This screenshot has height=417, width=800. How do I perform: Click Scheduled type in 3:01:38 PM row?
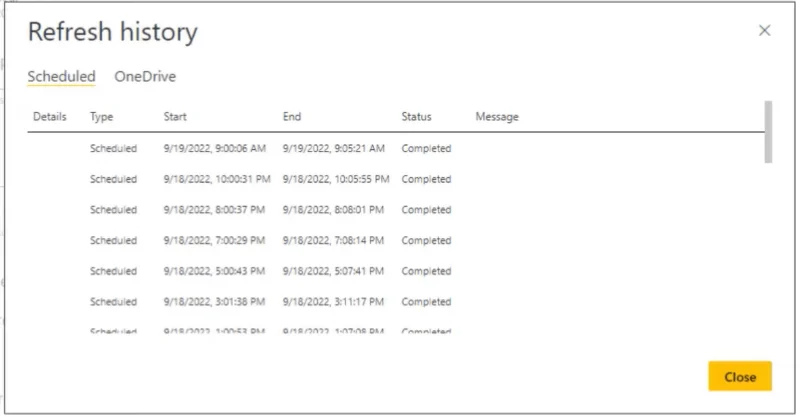(x=113, y=302)
